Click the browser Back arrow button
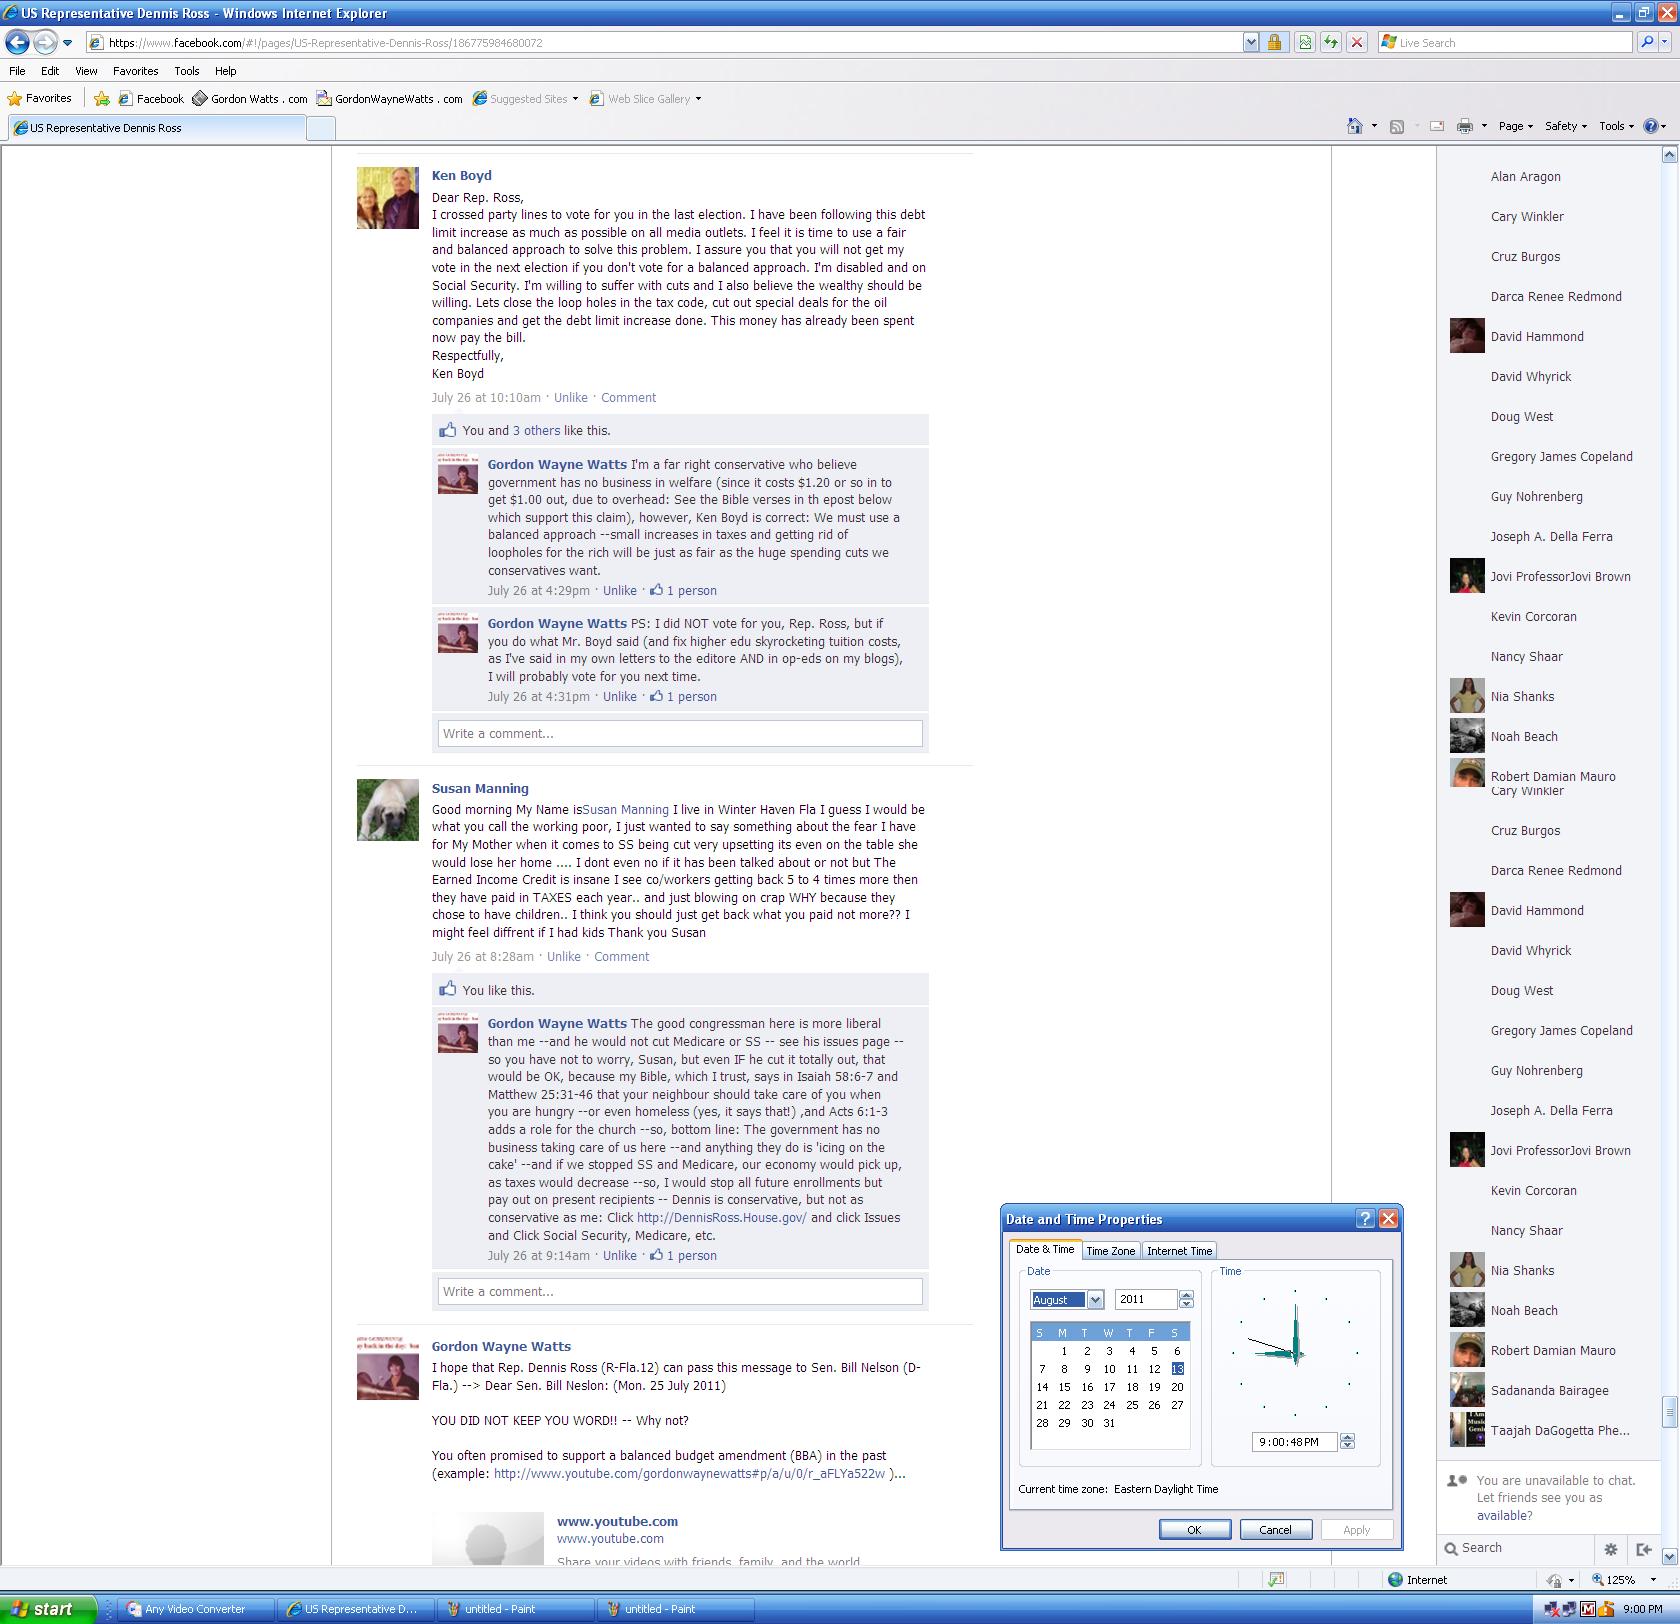 click(17, 42)
